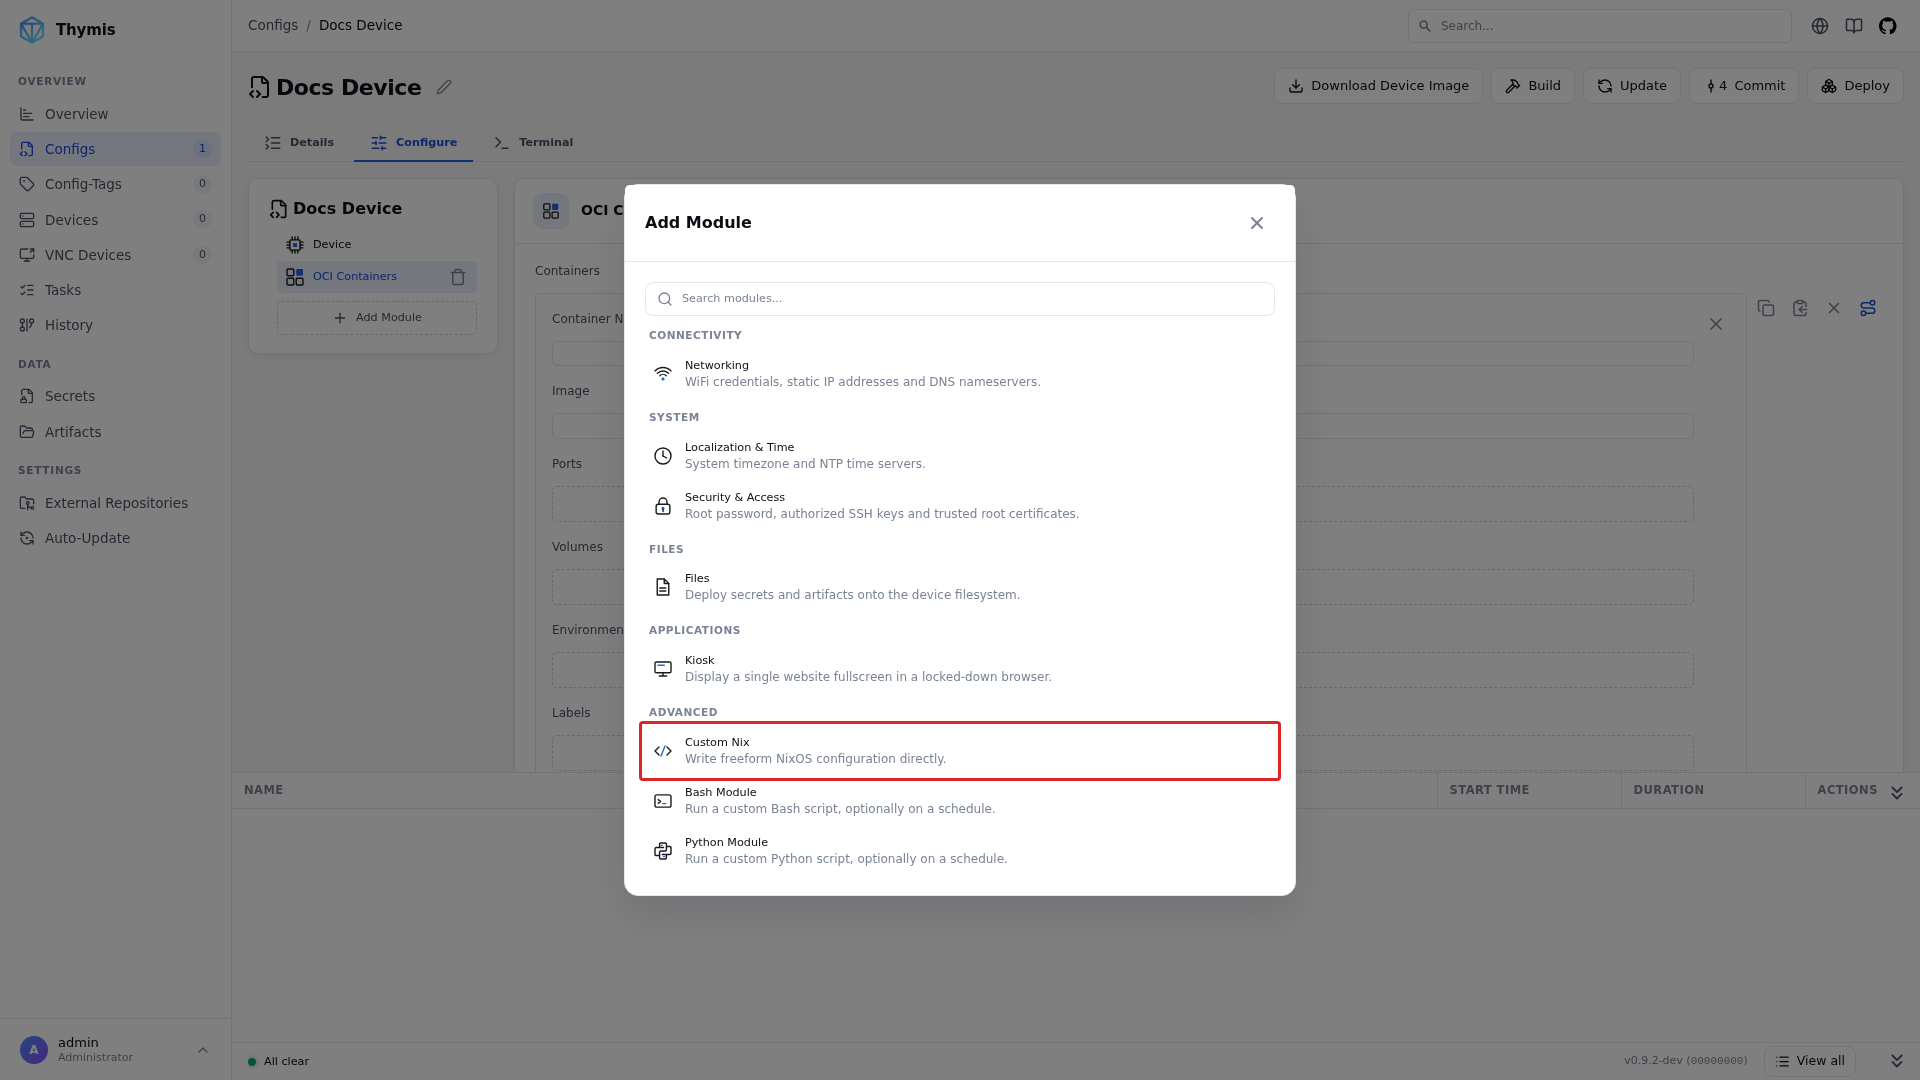Delete the OCI Containers module via trash icon
The width and height of the screenshot is (1920, 1080).
coord(458,277)
